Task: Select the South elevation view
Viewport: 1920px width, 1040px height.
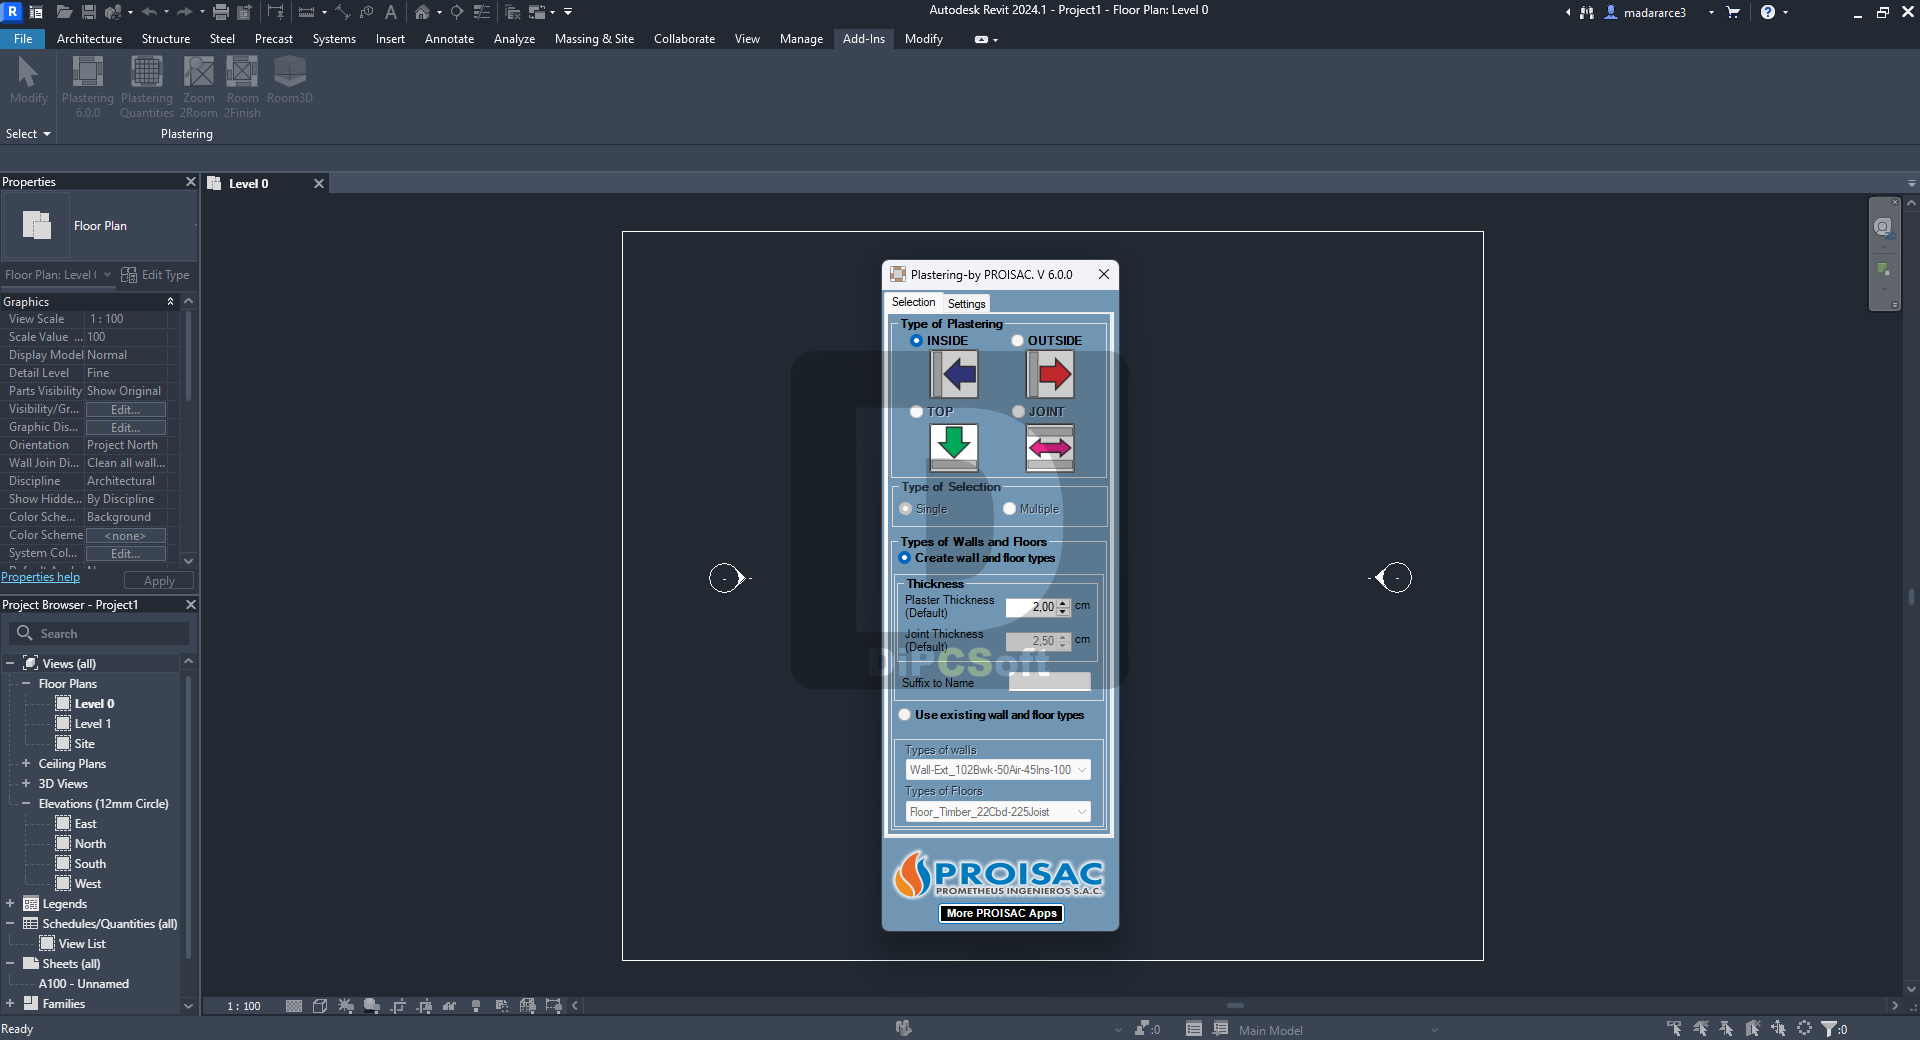Action: tap(90, 863)
